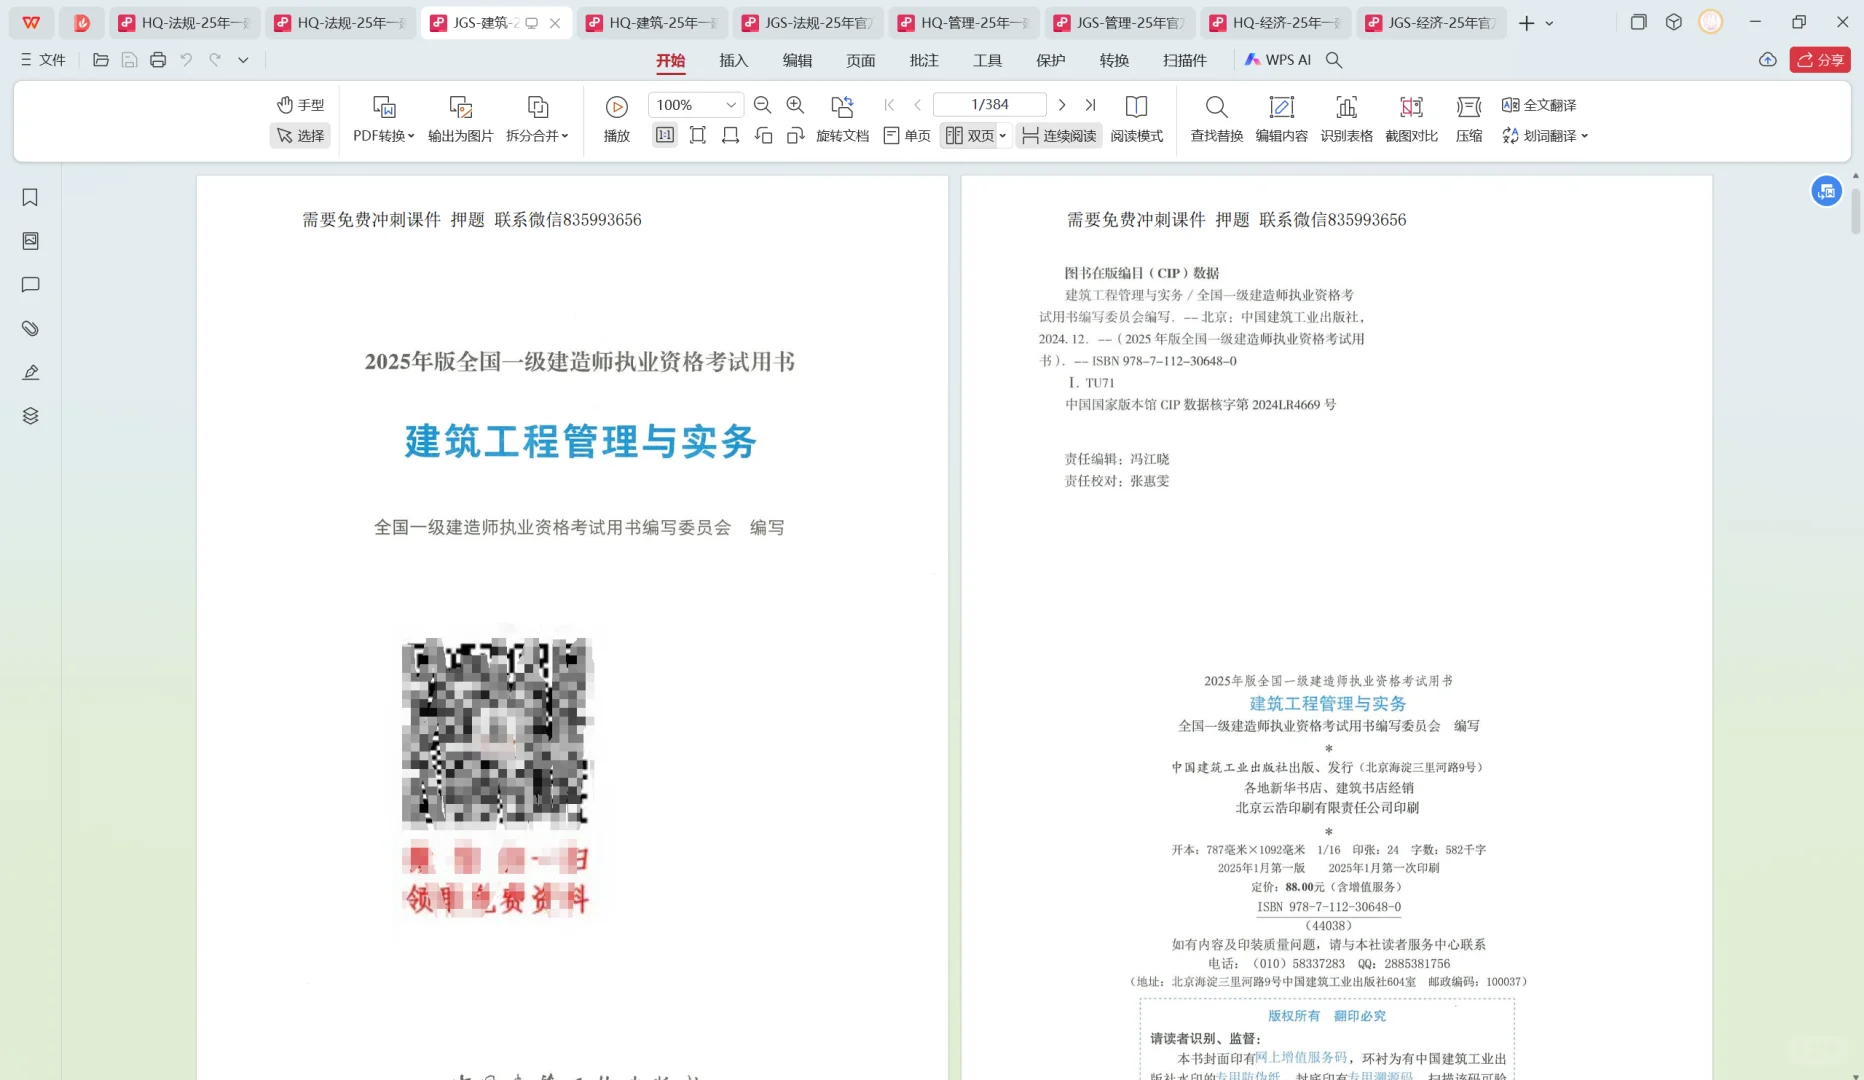Image resolution: width=1864 pixels, height=1080 pixels.
Task: Switch to 插入 ribbon tab
Action: pyautogui.click(x=733, y=60)
